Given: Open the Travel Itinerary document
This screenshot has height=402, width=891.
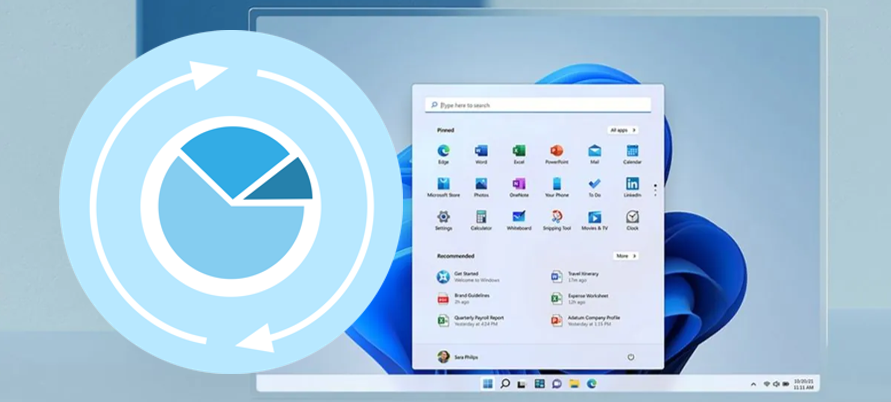Looking at the screenshot, I should pyautogui.click(x=575, y=277).
